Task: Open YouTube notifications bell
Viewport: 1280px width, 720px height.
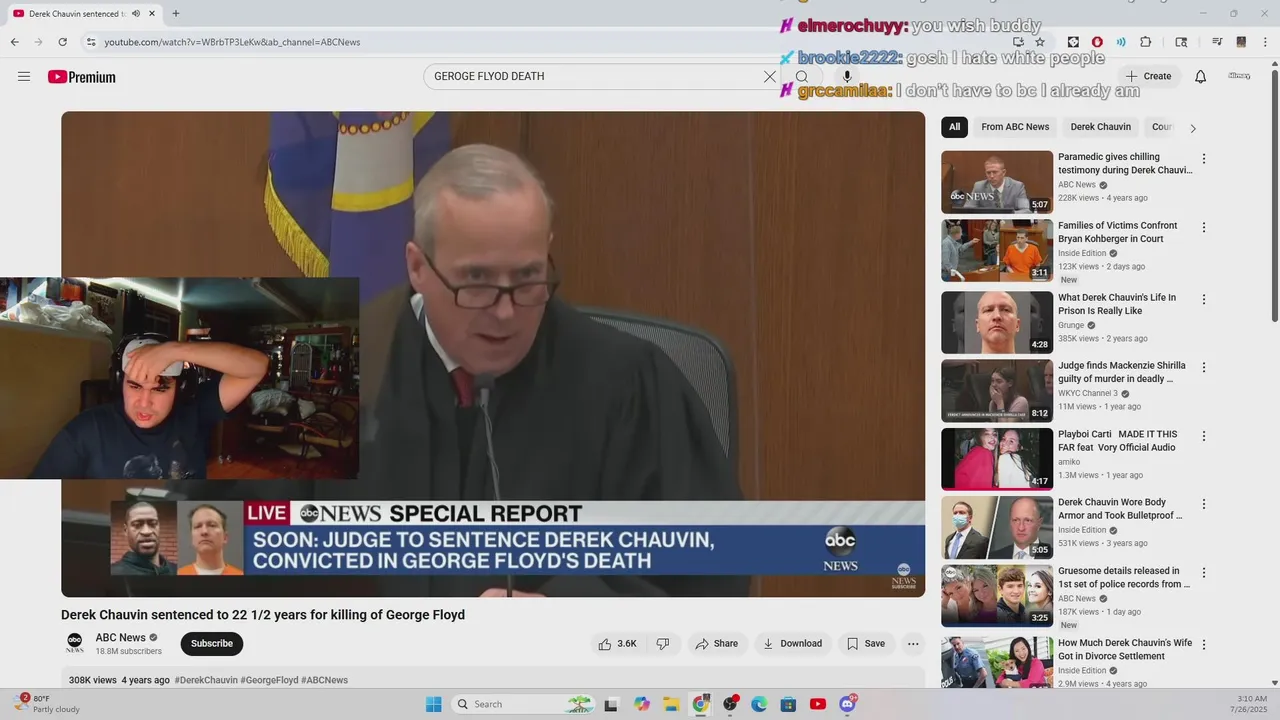Action: (1201, 76)
